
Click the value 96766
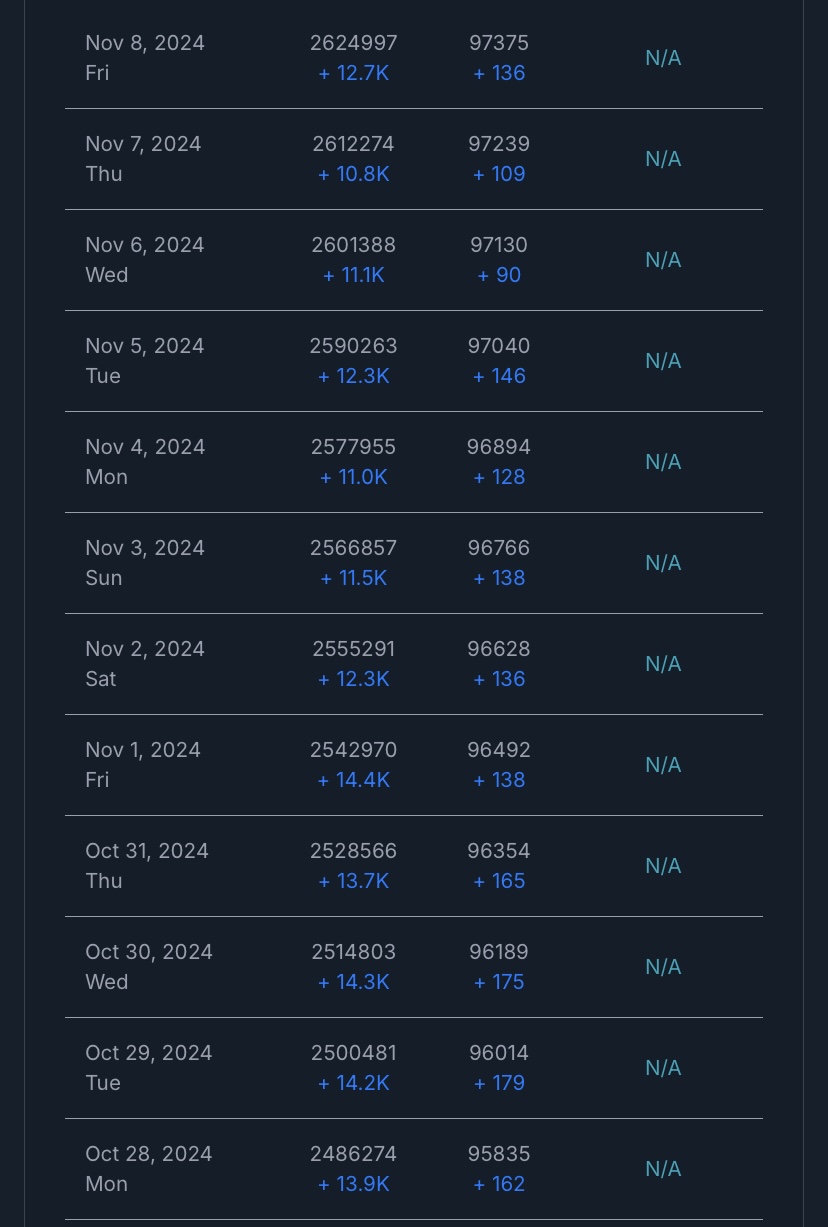[x=499, y=548]
